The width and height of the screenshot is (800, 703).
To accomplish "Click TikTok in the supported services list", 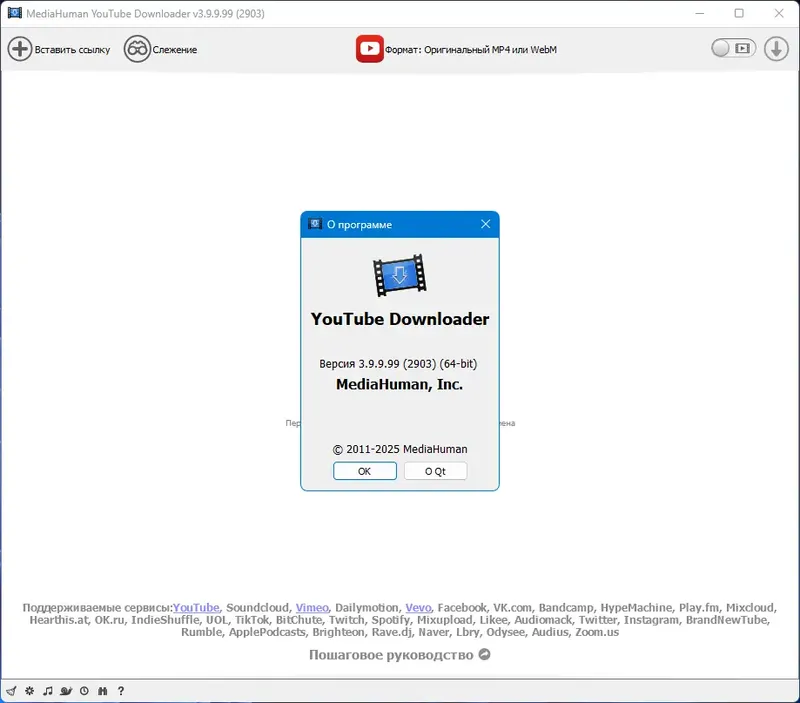I will (252, 620).
